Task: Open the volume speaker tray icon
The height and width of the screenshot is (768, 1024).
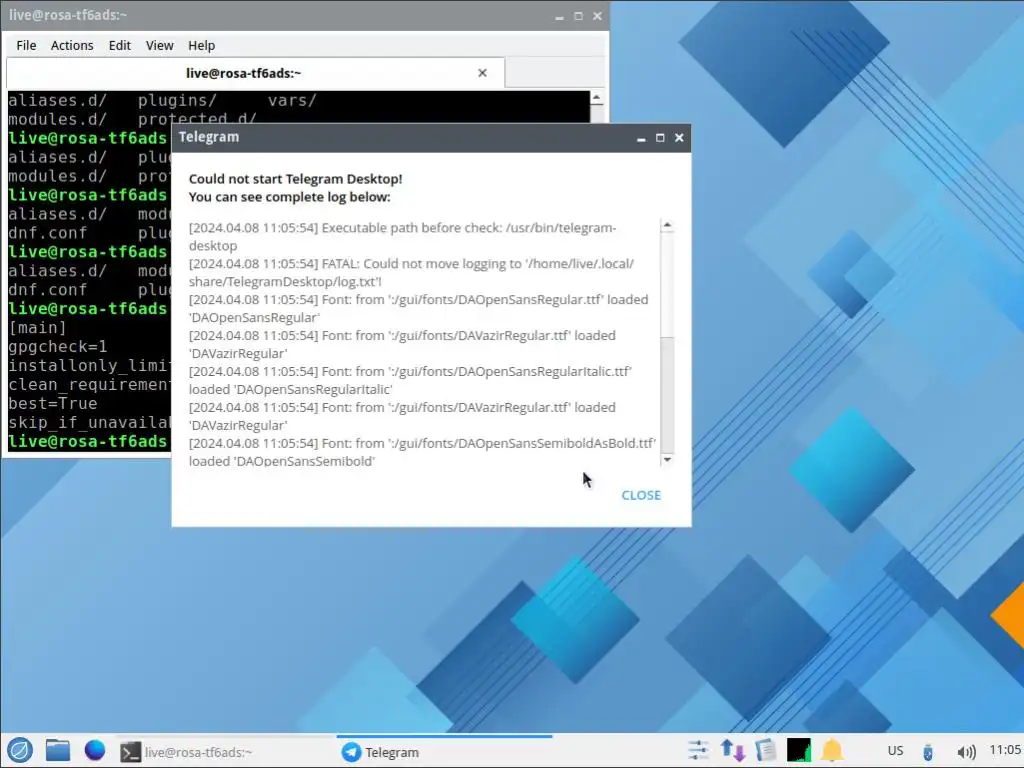Action: point(966,752)
